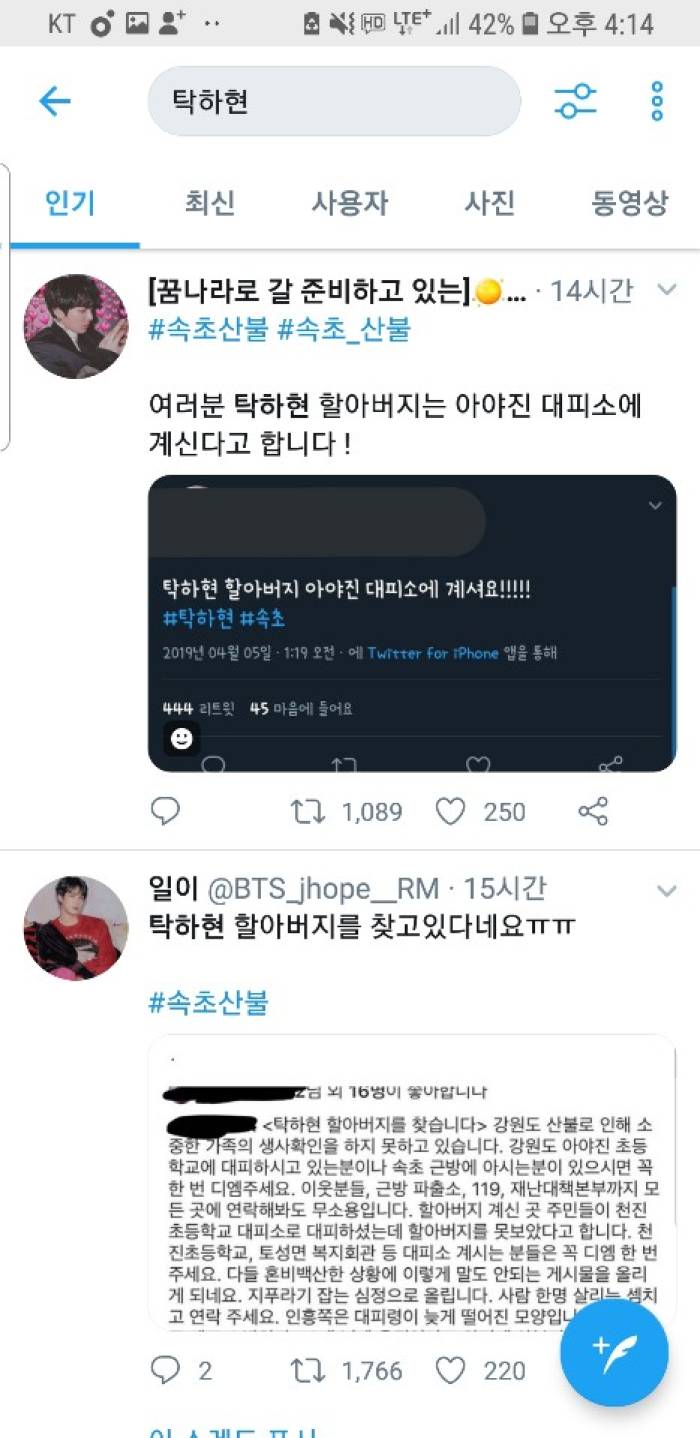Reply to the first tweet
The height and width of the screenshot is (1438, 700).
(165, 811)
